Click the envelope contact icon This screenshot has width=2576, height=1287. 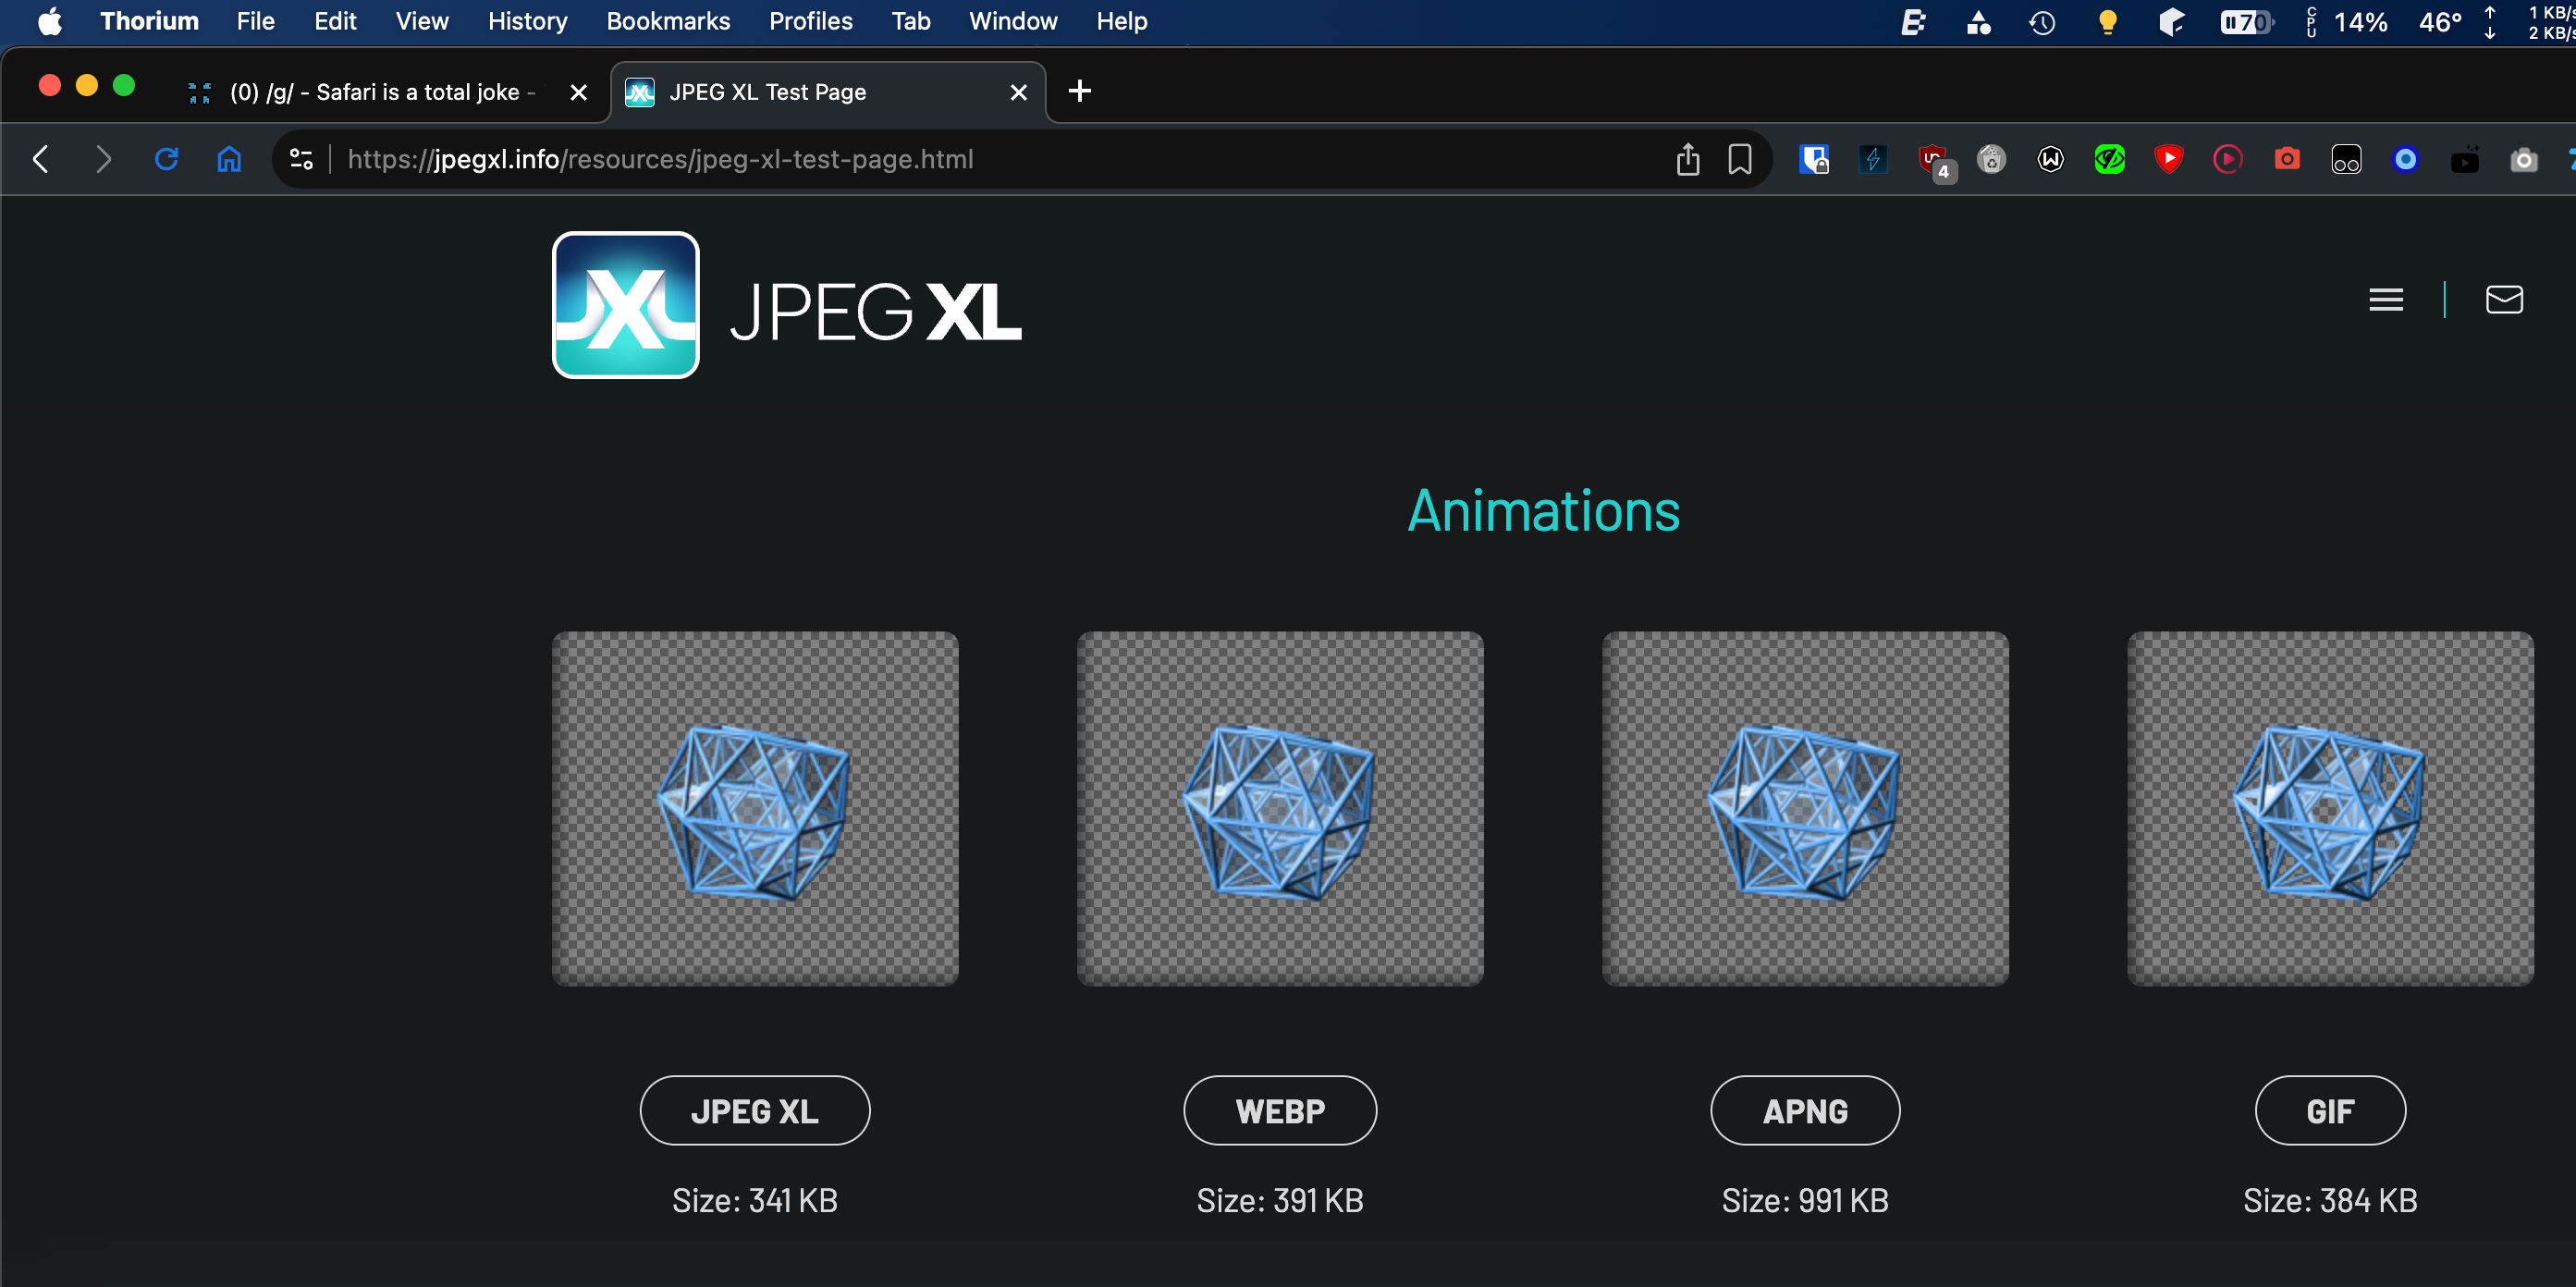point(2504,300)
